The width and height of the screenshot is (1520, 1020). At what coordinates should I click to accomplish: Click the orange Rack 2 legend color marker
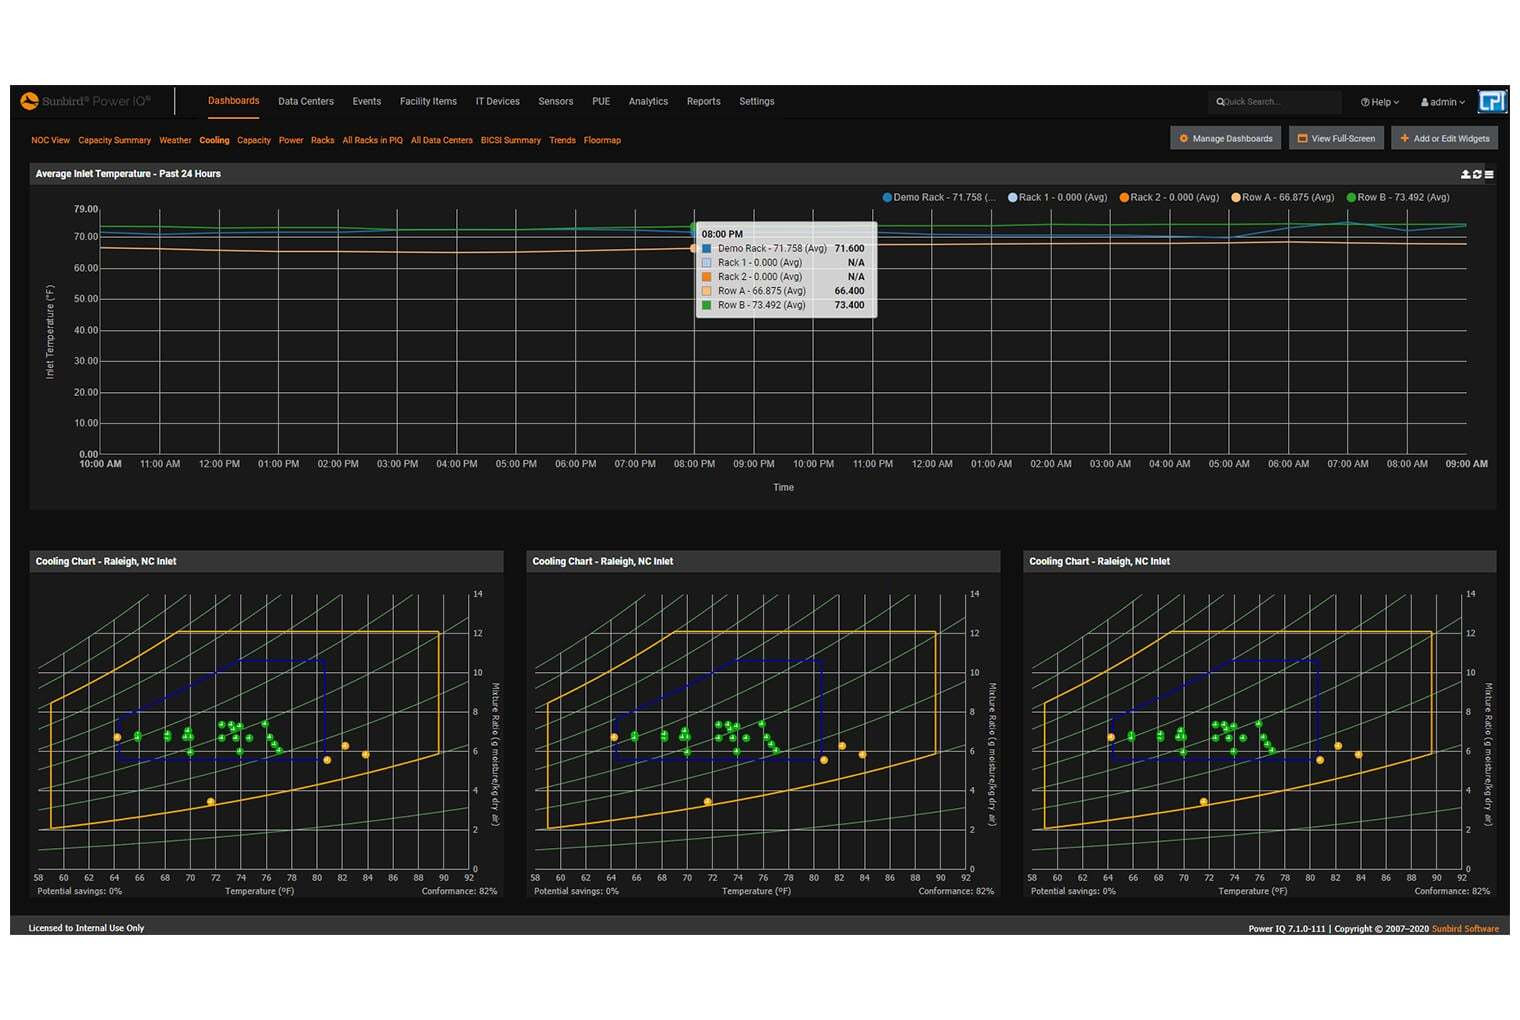point(1124,198)
